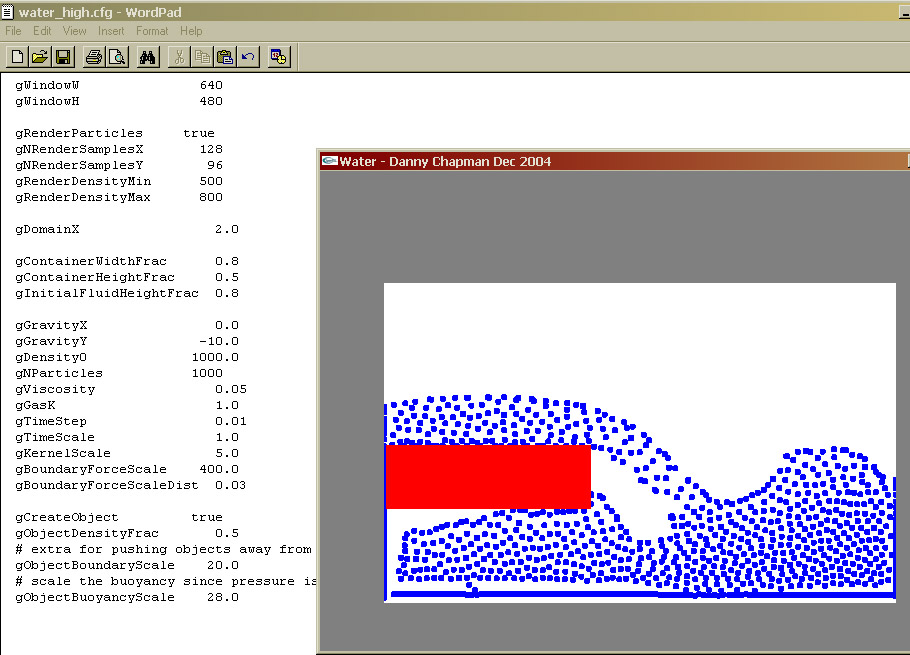Undo the last action with the toolbar icon
The width and height of the screenshot is (910, 655).
tap(248, 57)
